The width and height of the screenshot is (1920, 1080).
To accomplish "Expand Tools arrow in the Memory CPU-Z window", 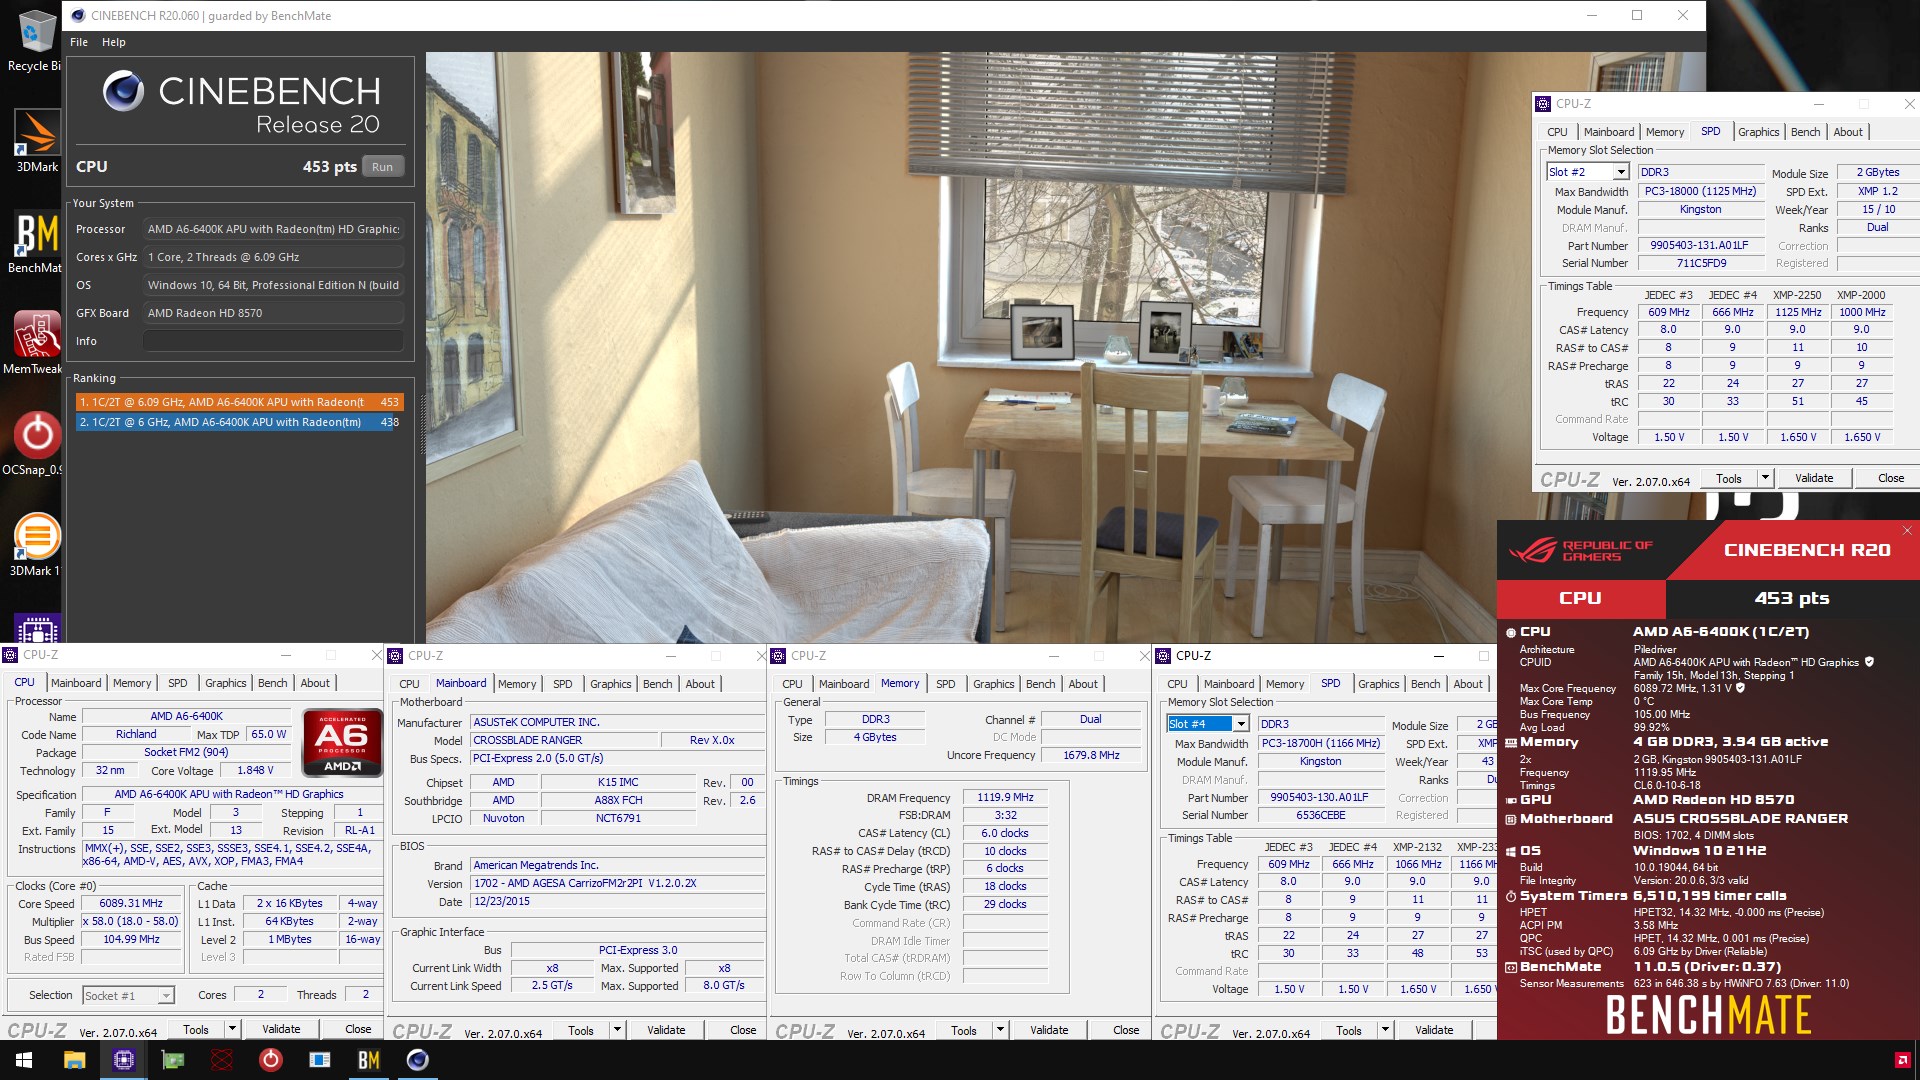I will 1000,1030.
